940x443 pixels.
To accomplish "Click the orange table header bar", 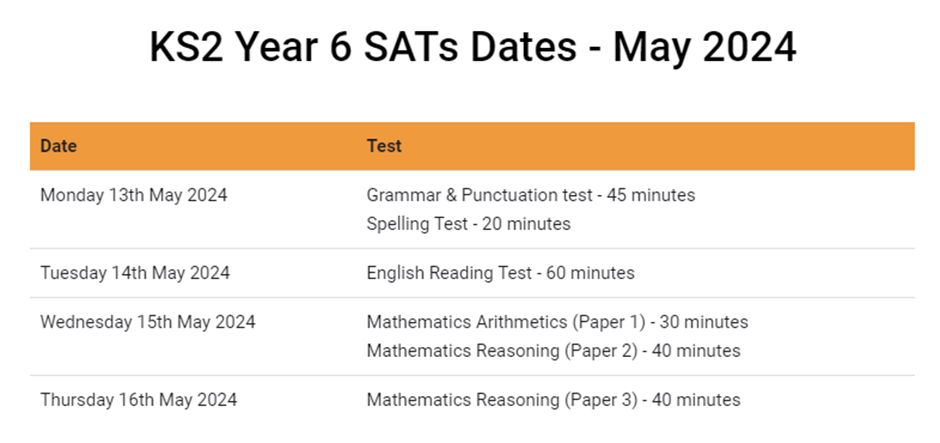I will (x=472, y=146).
